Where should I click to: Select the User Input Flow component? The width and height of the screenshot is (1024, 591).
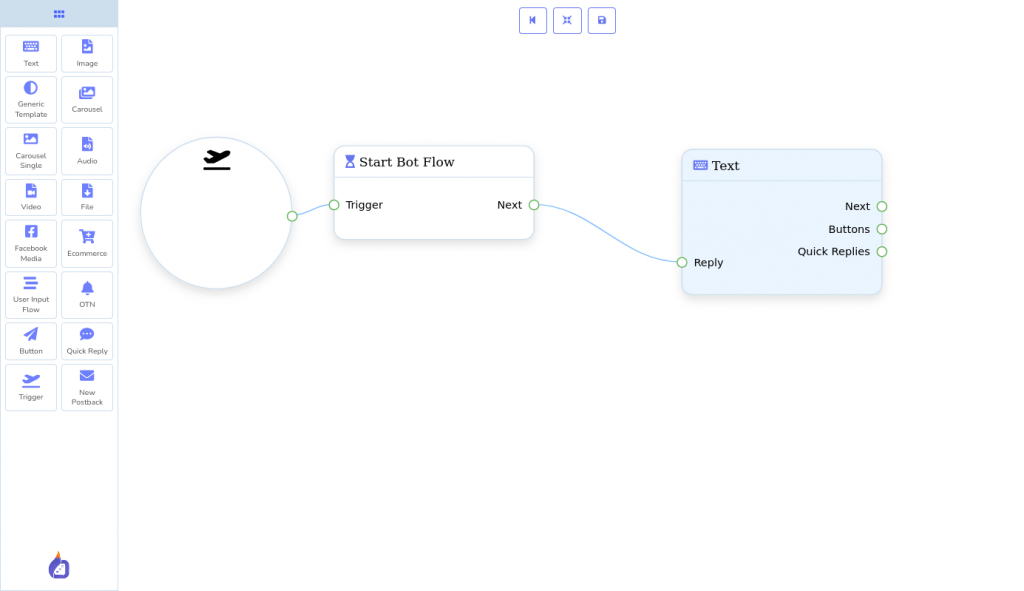[x=31, y=294]
